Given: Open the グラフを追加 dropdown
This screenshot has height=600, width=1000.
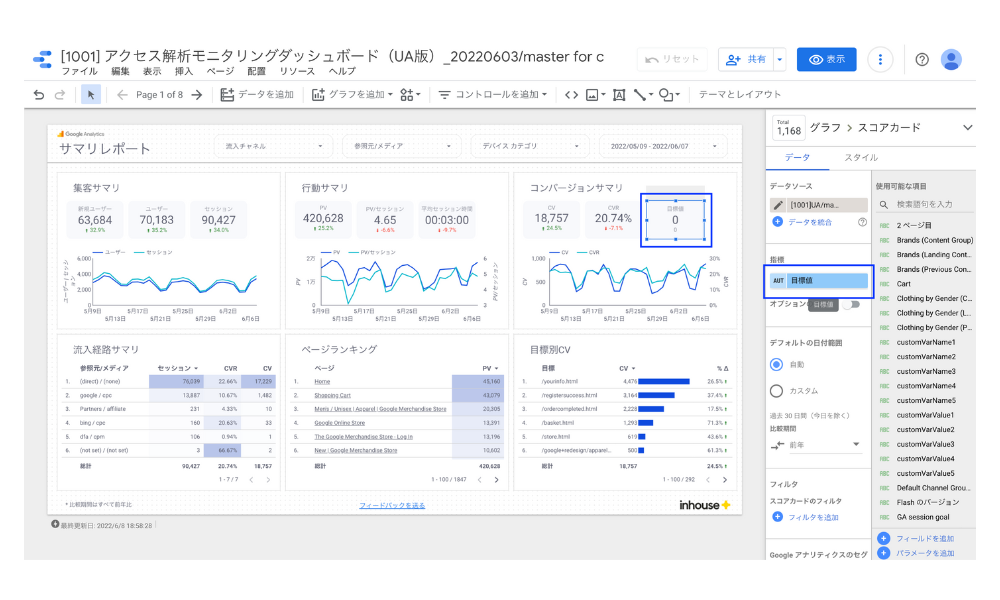Looking at the screenshot, I should click(352, 94).
